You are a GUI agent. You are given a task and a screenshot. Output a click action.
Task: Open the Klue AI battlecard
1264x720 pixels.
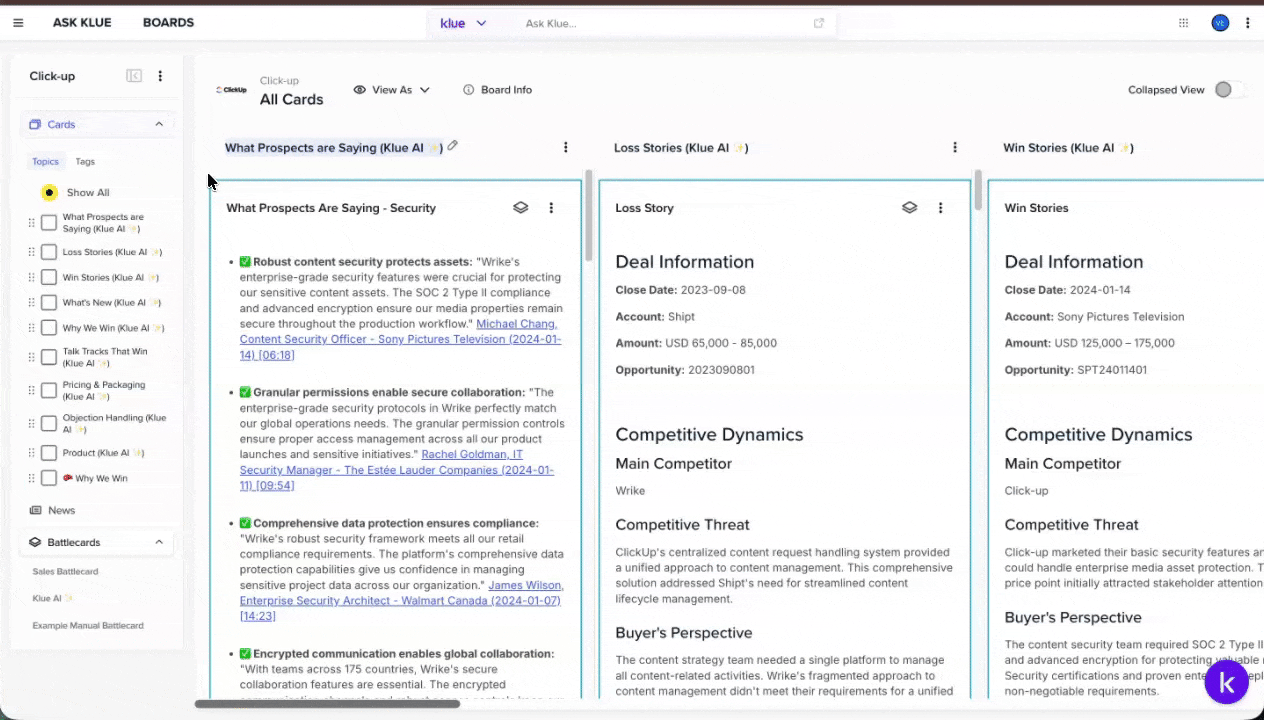coord(53,598)
